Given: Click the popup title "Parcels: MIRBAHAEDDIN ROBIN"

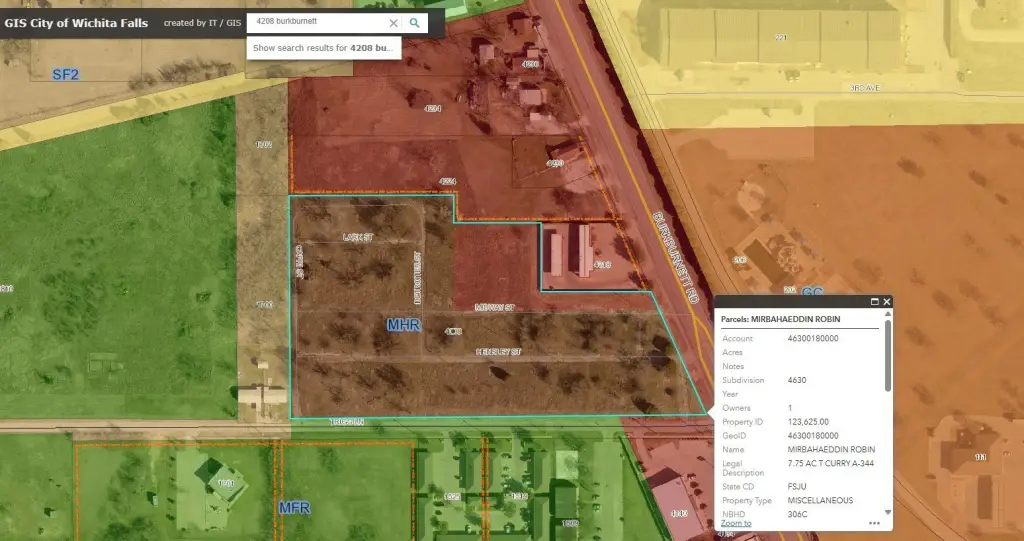Looking at the screenshot, I should click(x=780, y=320).
